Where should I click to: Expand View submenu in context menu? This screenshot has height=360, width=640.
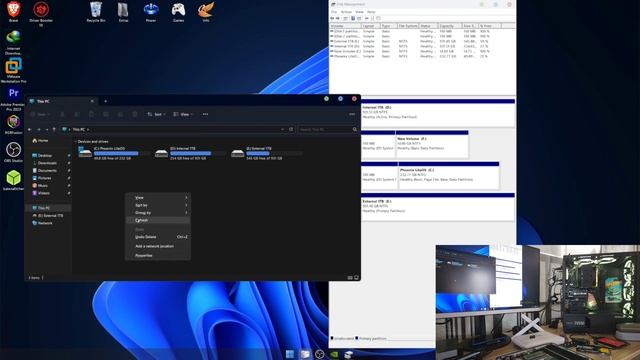(158, 198)
